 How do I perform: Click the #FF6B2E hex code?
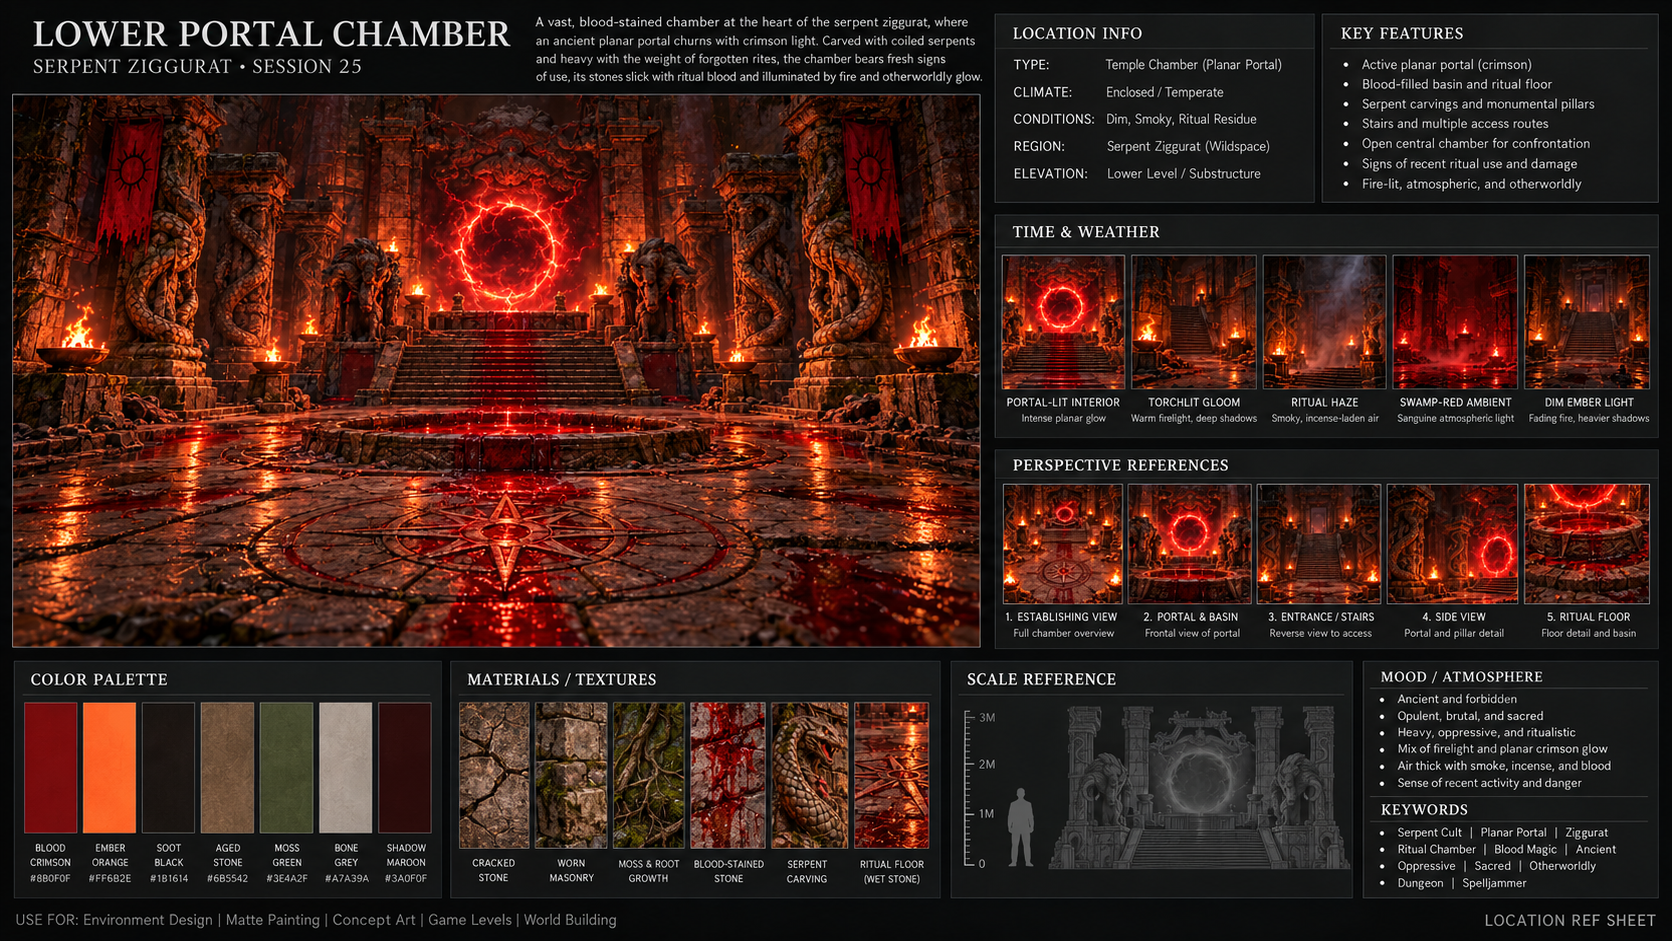click(109, 879)
